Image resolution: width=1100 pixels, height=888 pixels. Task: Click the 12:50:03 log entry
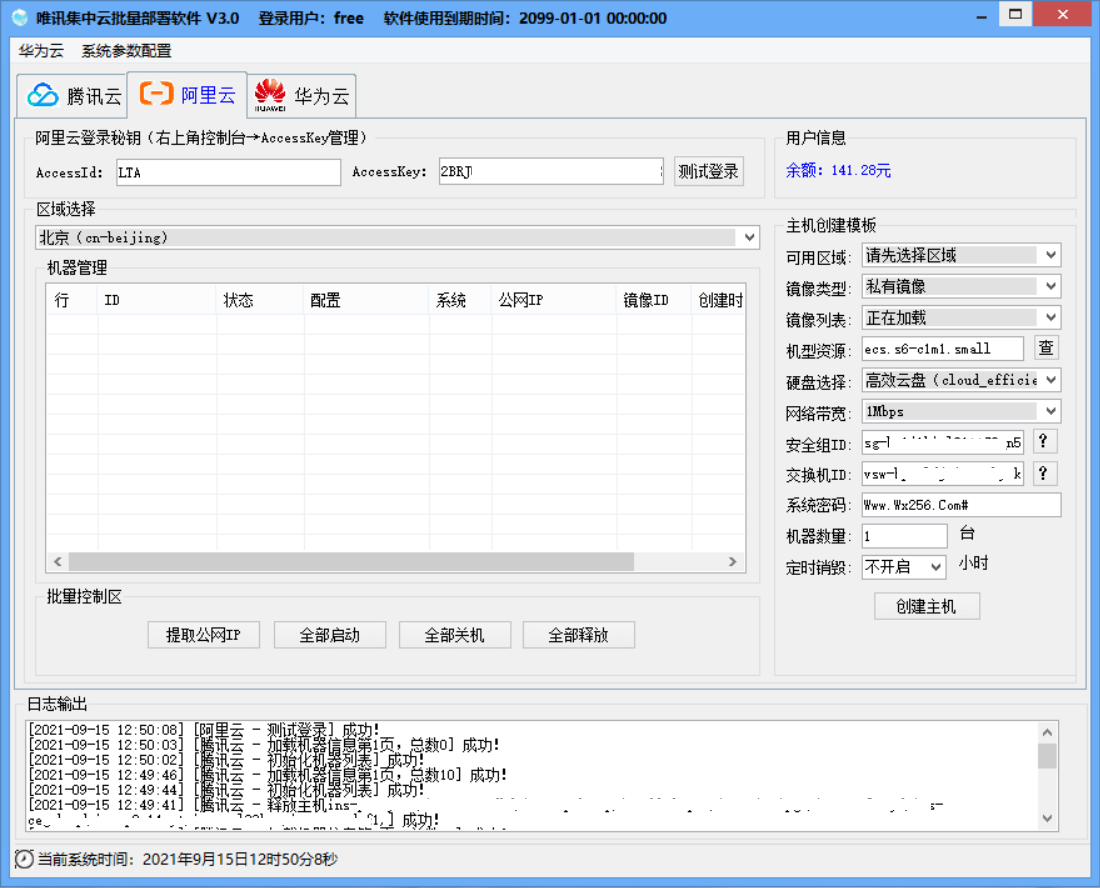click(264, 744)
